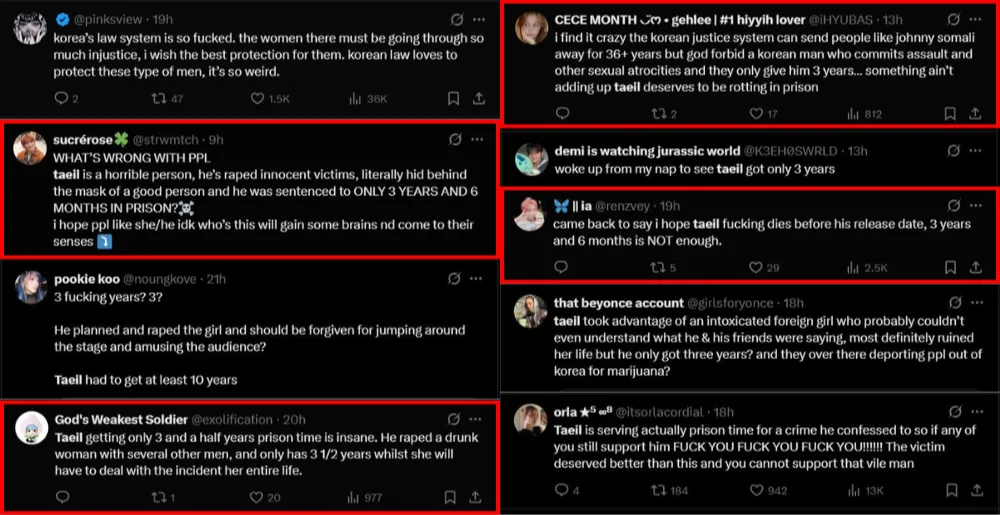Click sucrérose's profile avatar
The height and width of the screenshot is (515, 1000).
click(x=30, y=147)
